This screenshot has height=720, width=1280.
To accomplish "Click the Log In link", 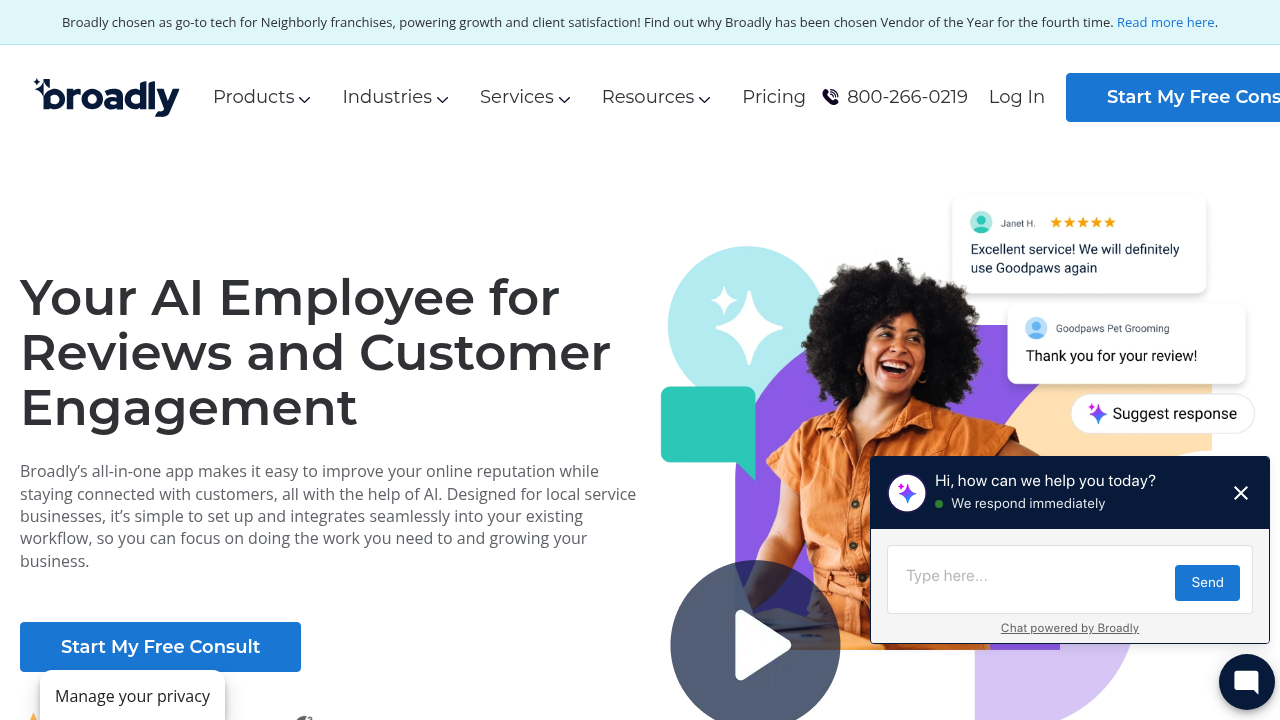I will tap(1017, 97).
